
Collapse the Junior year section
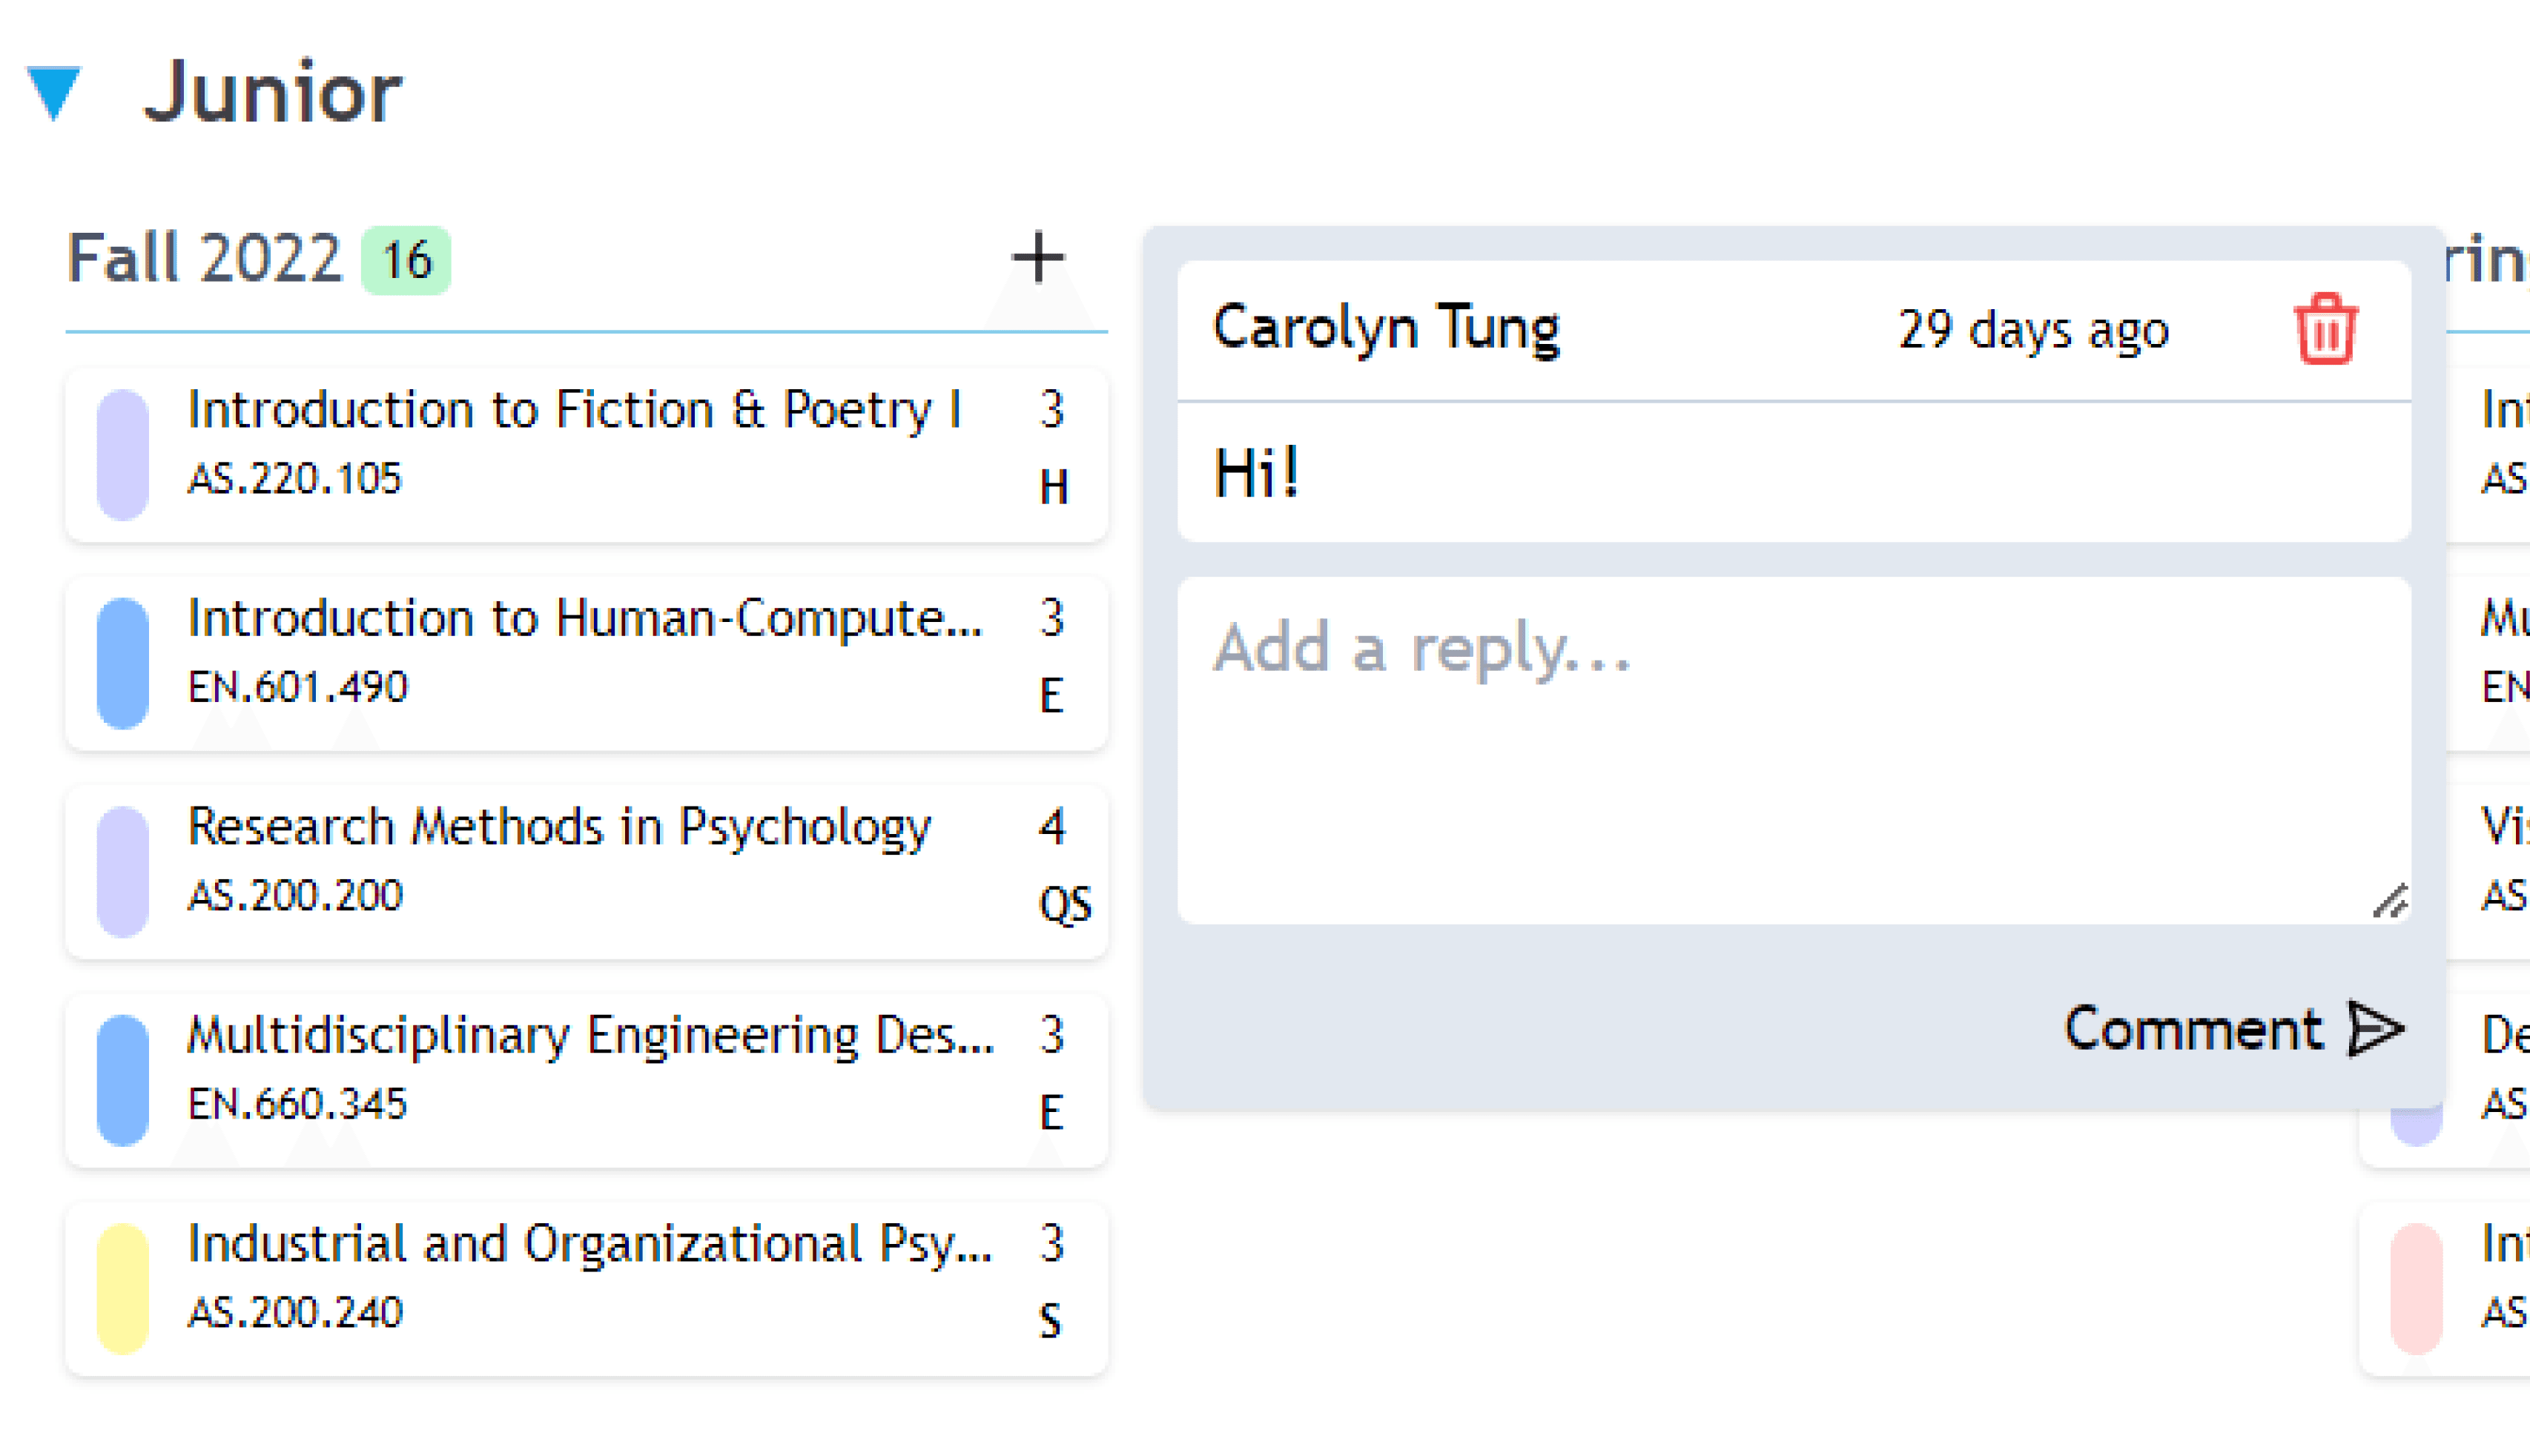tap(54, 93)
